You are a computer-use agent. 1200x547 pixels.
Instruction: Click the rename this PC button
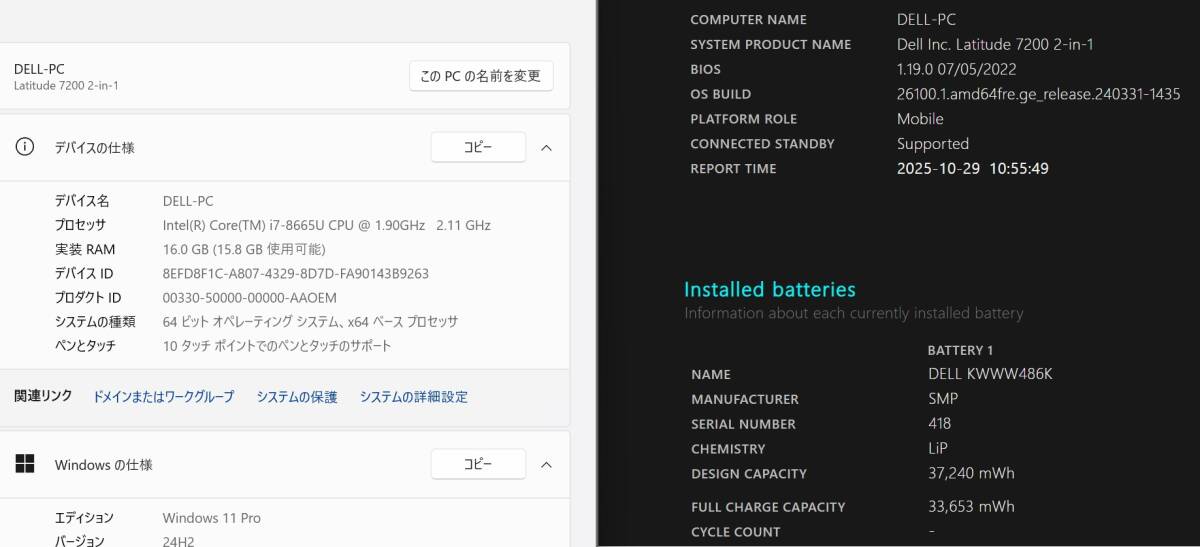point(481,76)
